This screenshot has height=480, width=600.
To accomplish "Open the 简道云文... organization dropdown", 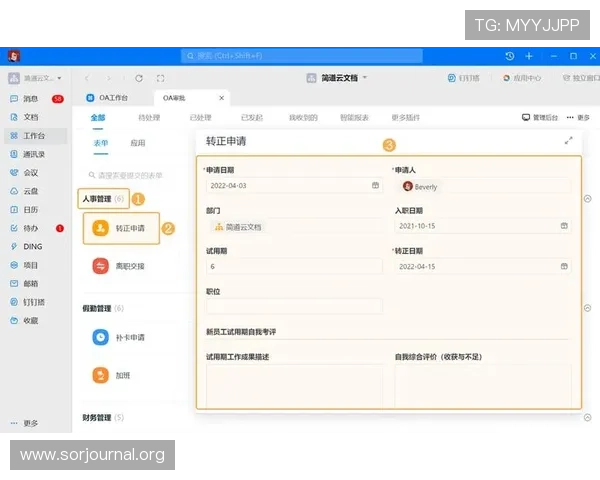I will coord(35,78).
